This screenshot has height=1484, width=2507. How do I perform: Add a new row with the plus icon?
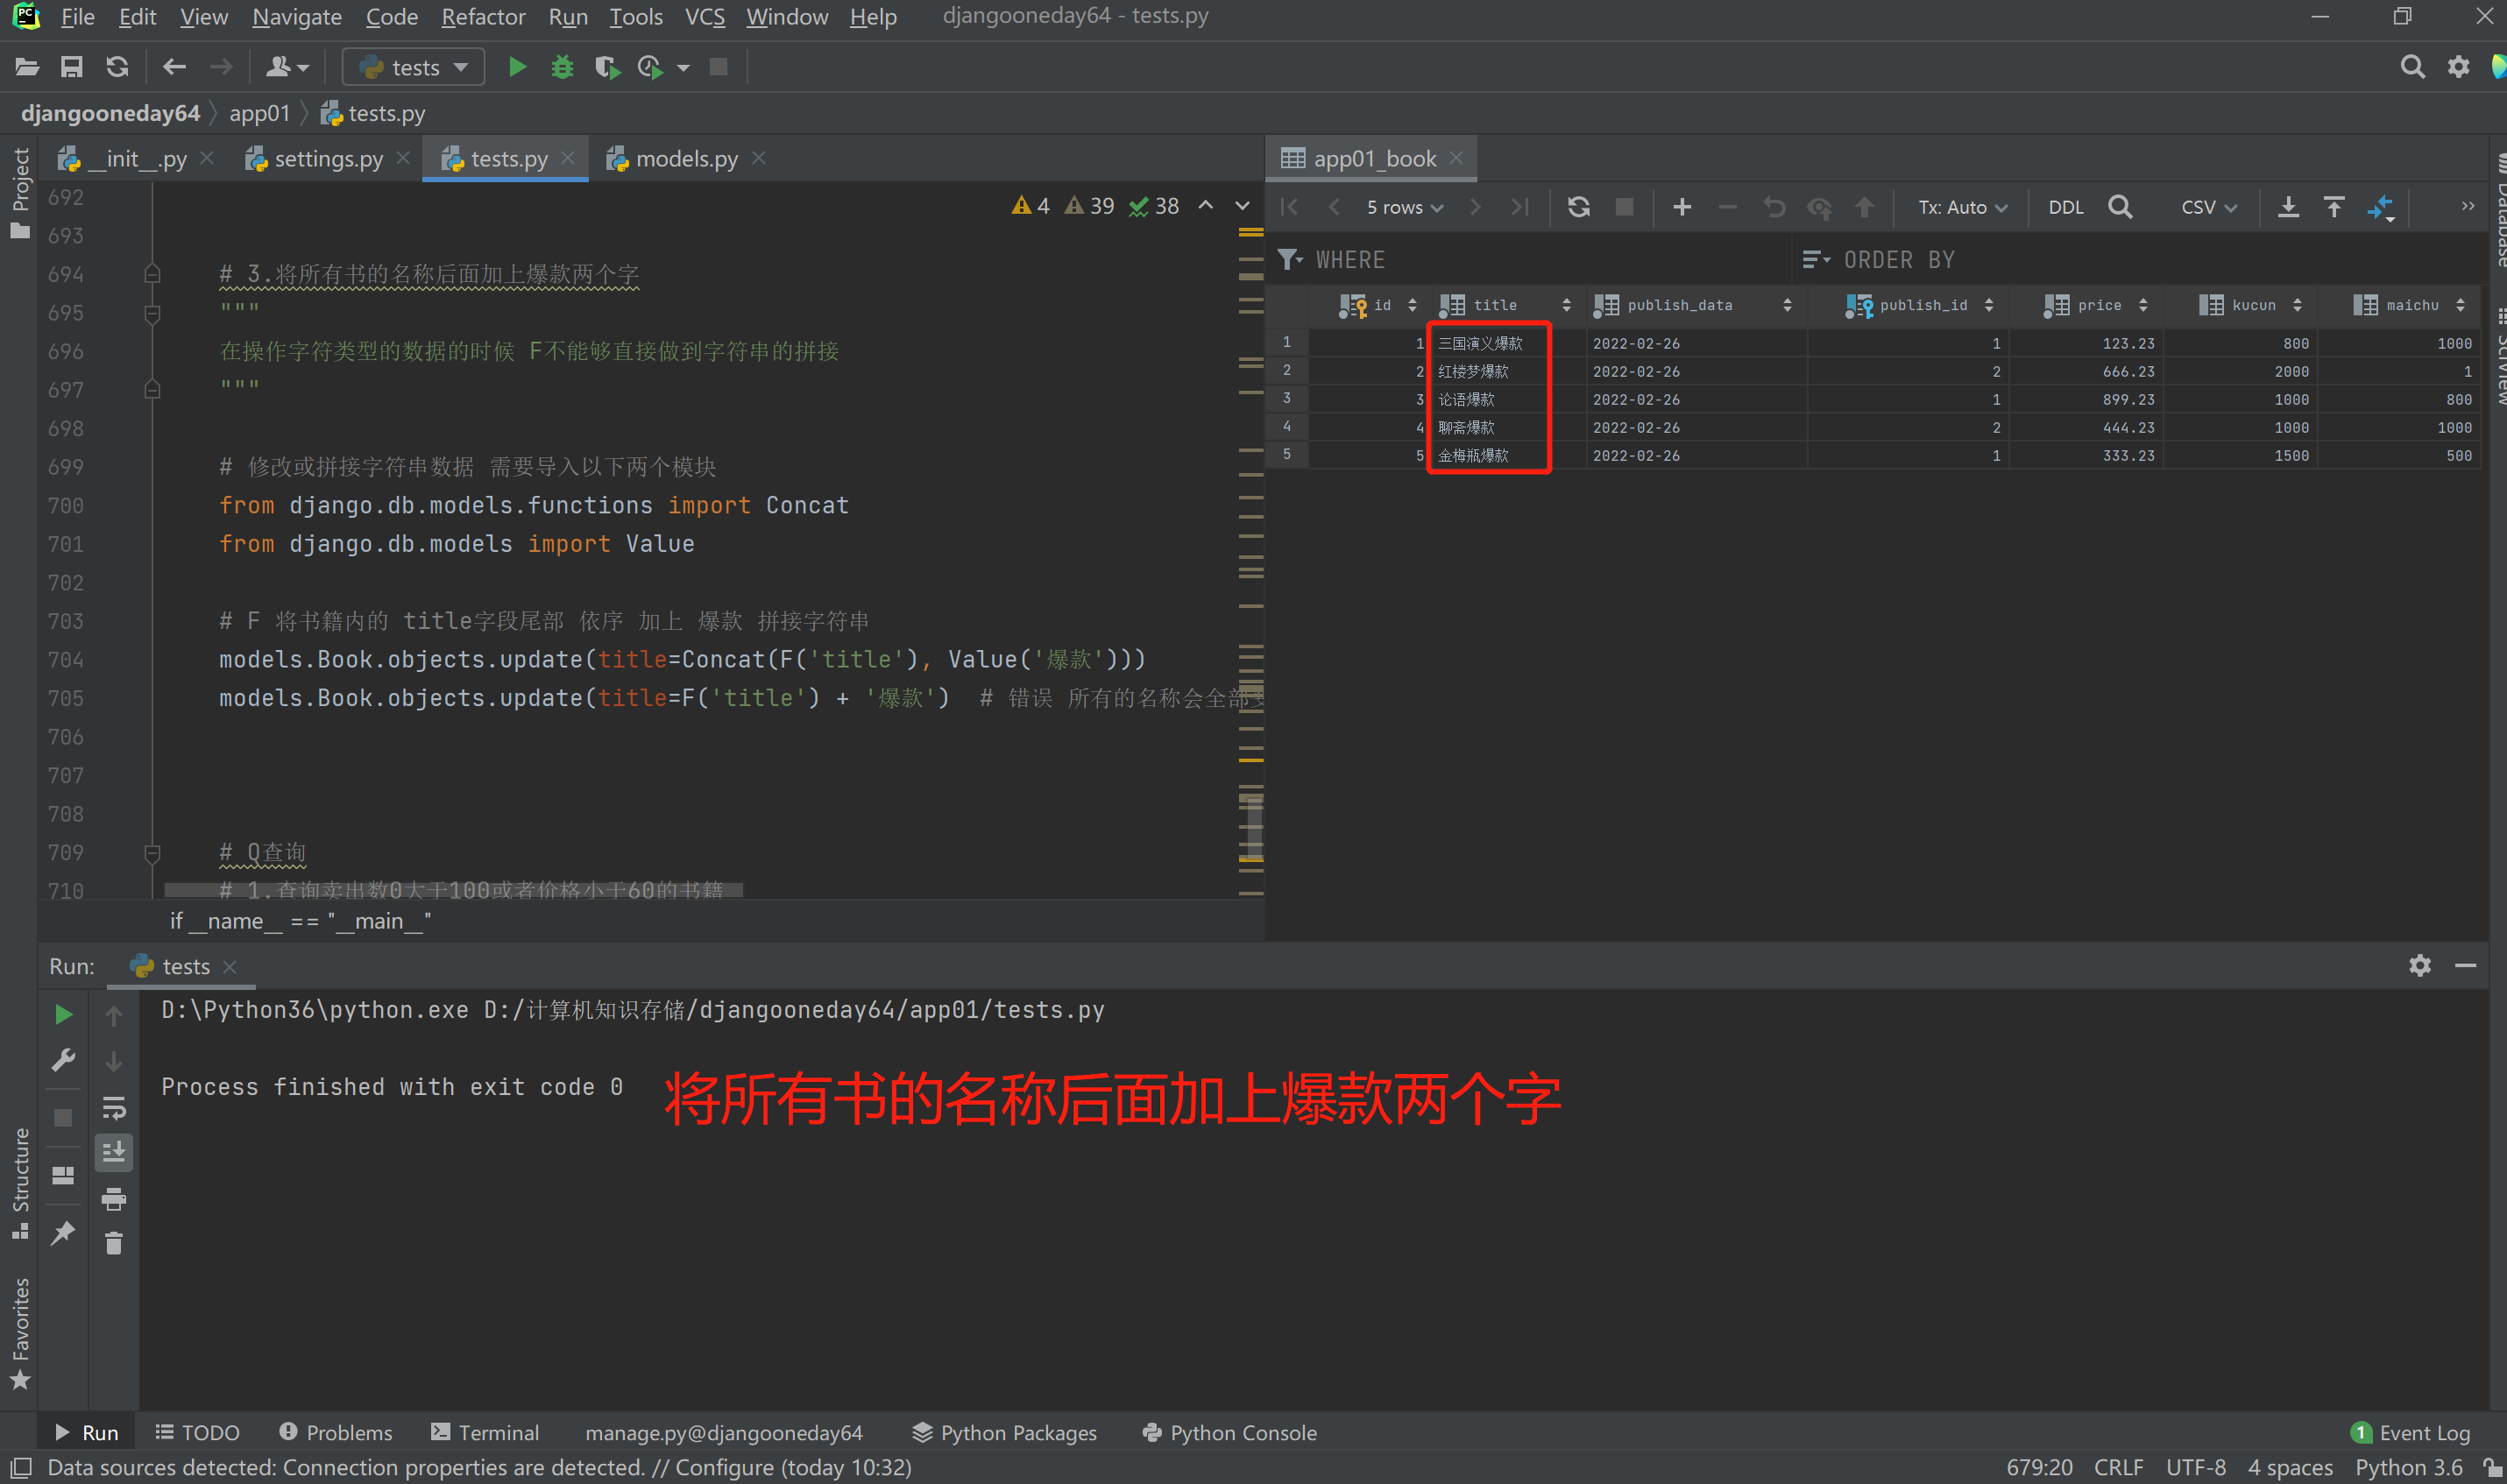[1682, 207]
